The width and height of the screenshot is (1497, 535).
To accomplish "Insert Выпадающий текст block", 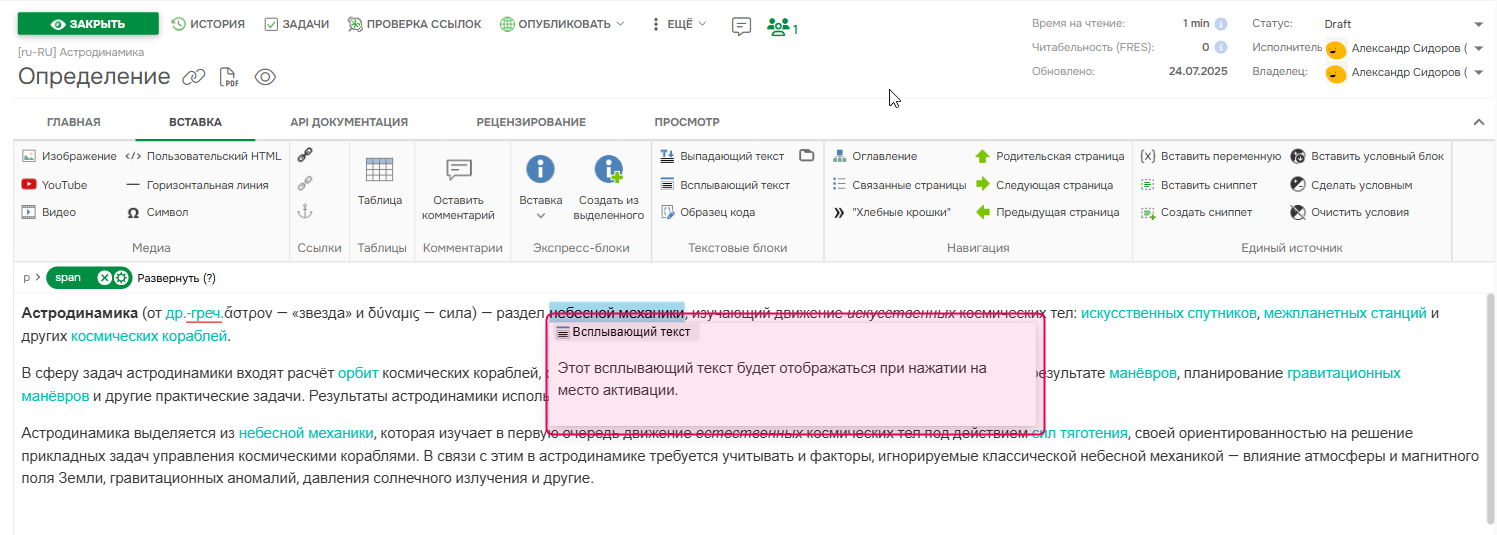I will tap(722, 156).
